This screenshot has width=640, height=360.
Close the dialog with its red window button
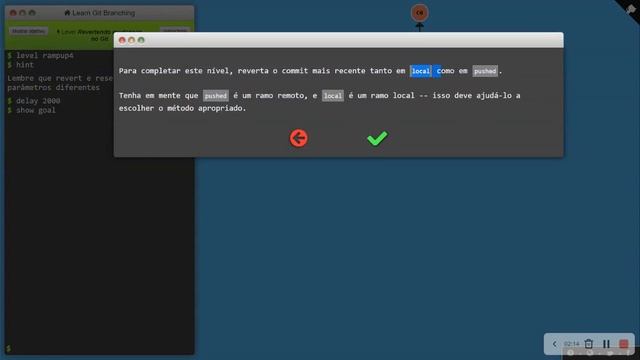[122, 40]
